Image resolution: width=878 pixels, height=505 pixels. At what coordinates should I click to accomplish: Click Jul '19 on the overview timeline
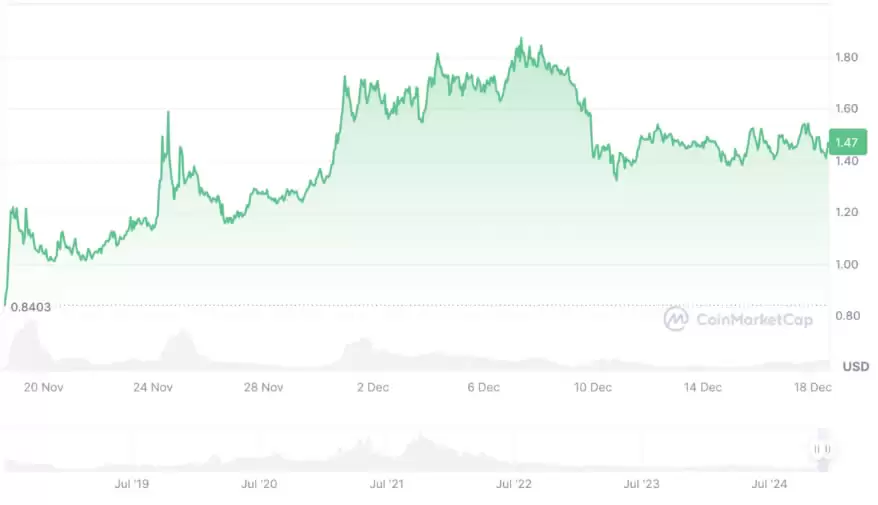pyautogui.click(x=132, y=484)
